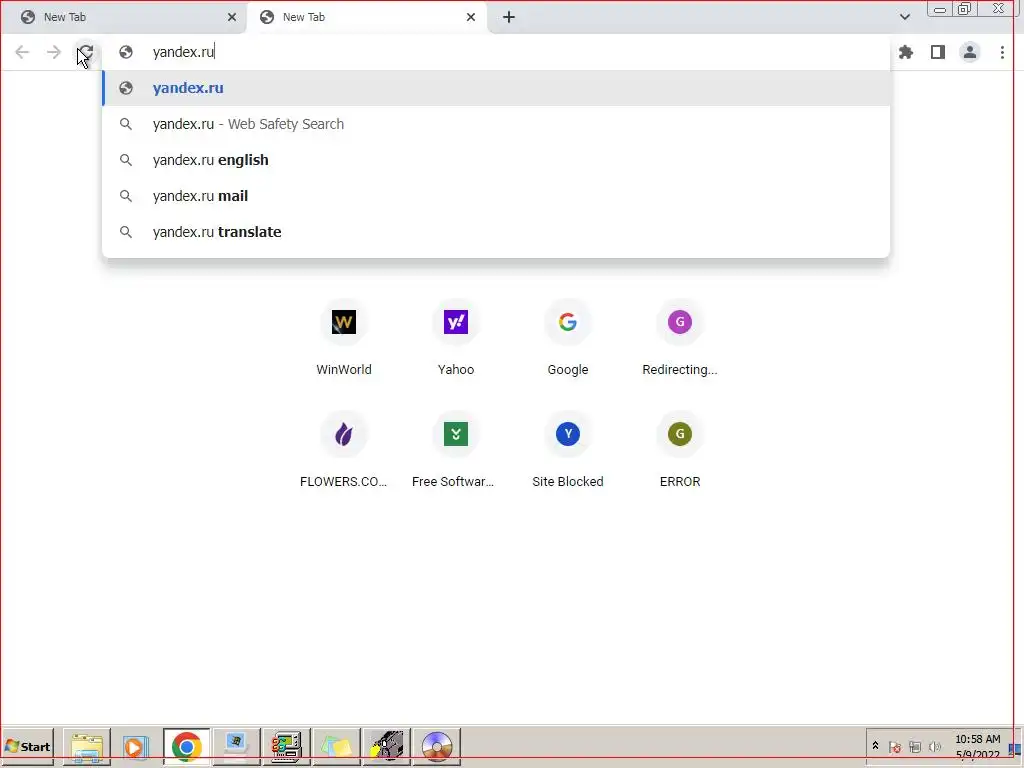1024x768 pixels.
Task: Open the ERROR shortcut
Action: [x=680, y=451]
